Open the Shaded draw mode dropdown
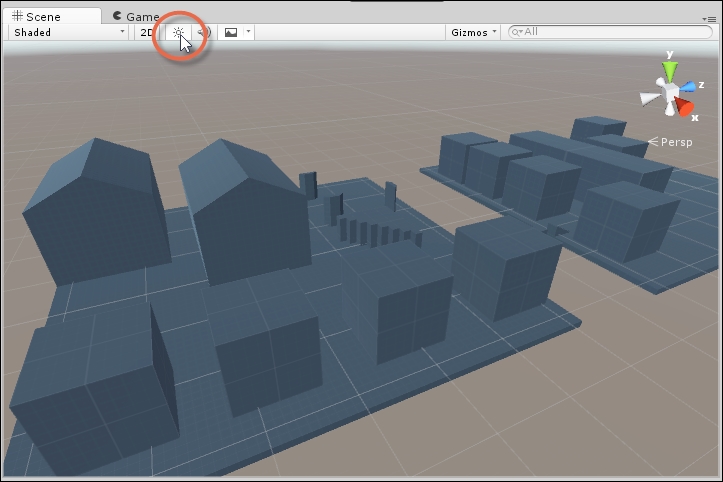This screenshot has height=482, width=723. pyautogui.click(x=68, y=32)
